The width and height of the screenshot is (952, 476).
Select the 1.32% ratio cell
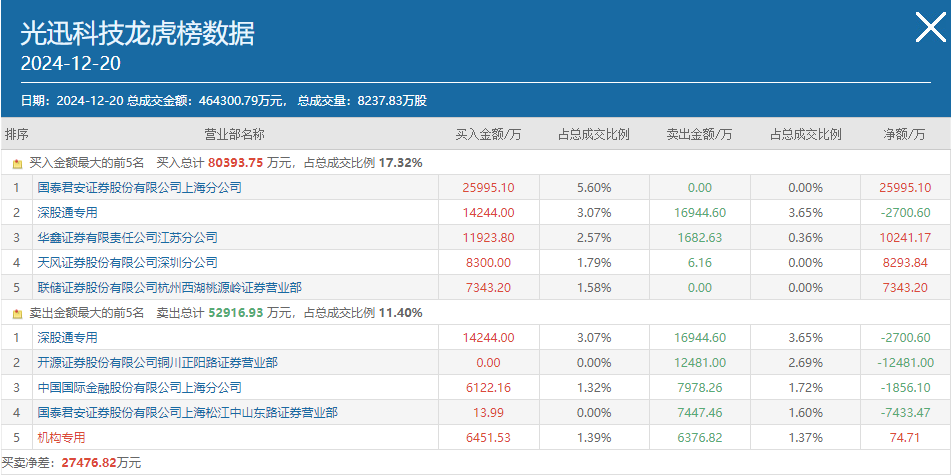click(594, 387)
